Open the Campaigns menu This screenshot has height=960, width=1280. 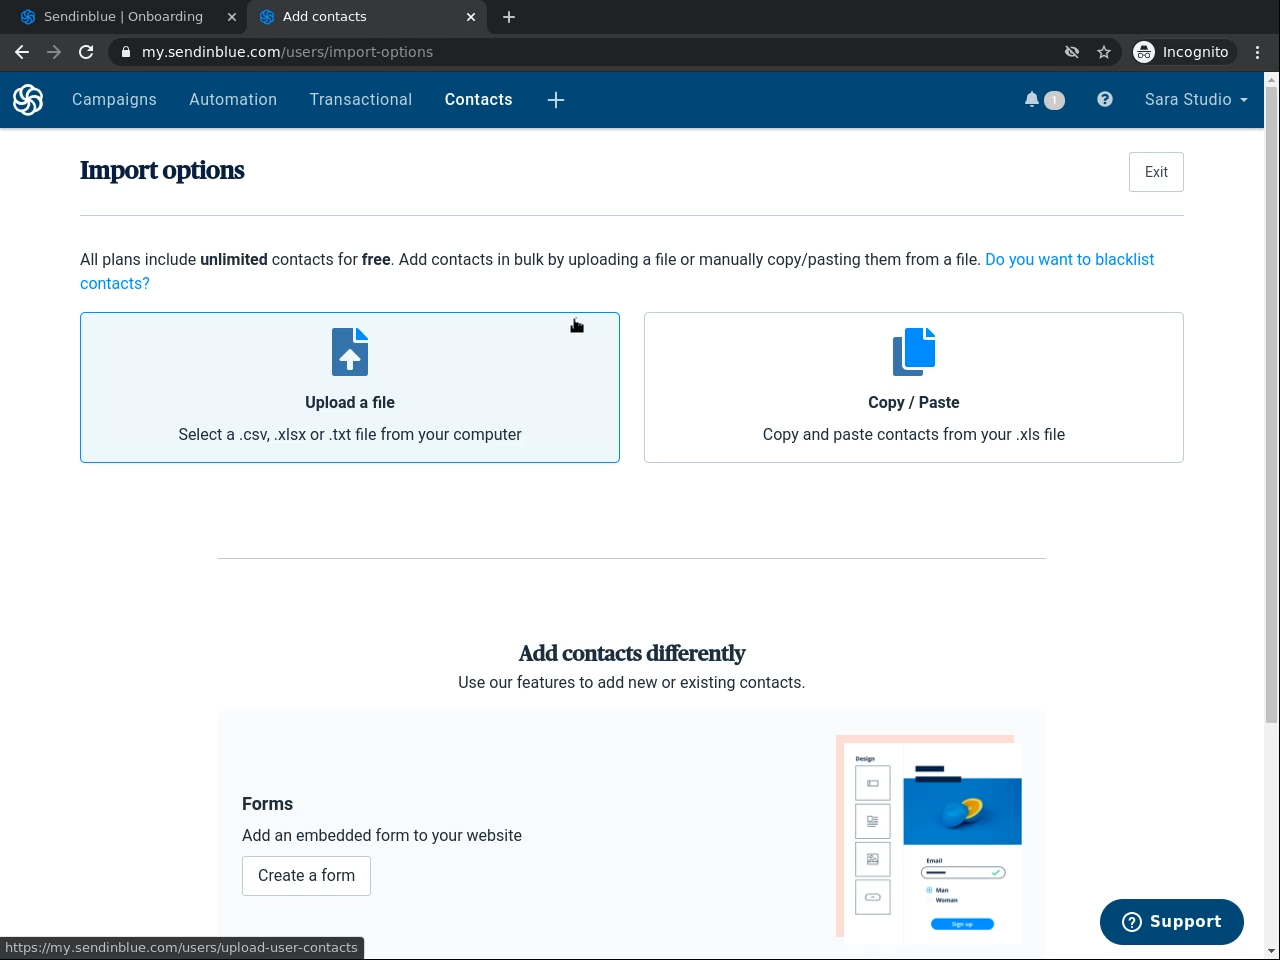tap(114, 100)
